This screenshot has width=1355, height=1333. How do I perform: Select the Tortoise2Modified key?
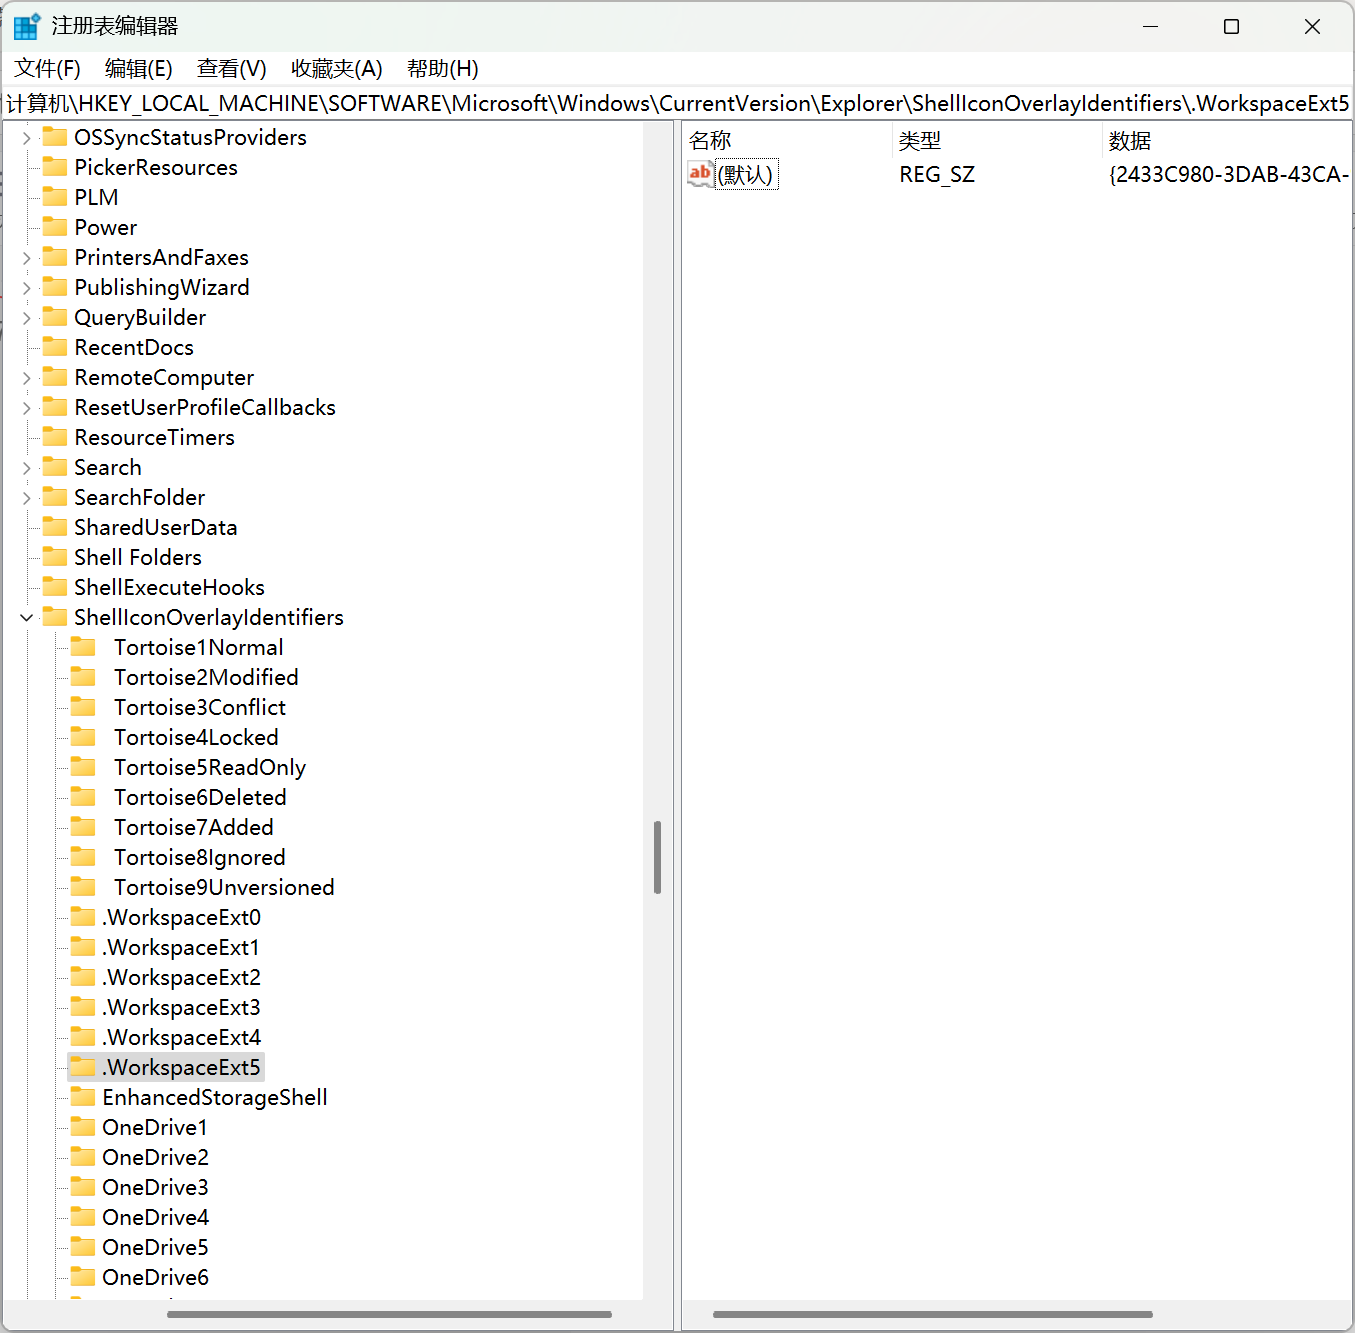click(206, 677)
